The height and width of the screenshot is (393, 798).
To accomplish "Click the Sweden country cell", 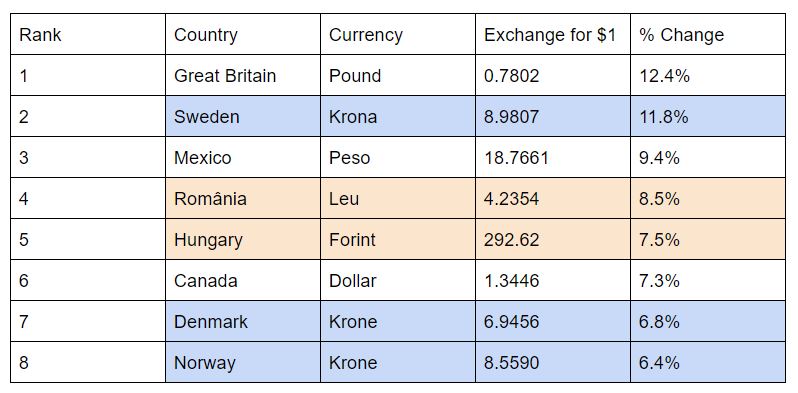I will tap(243, 116).
